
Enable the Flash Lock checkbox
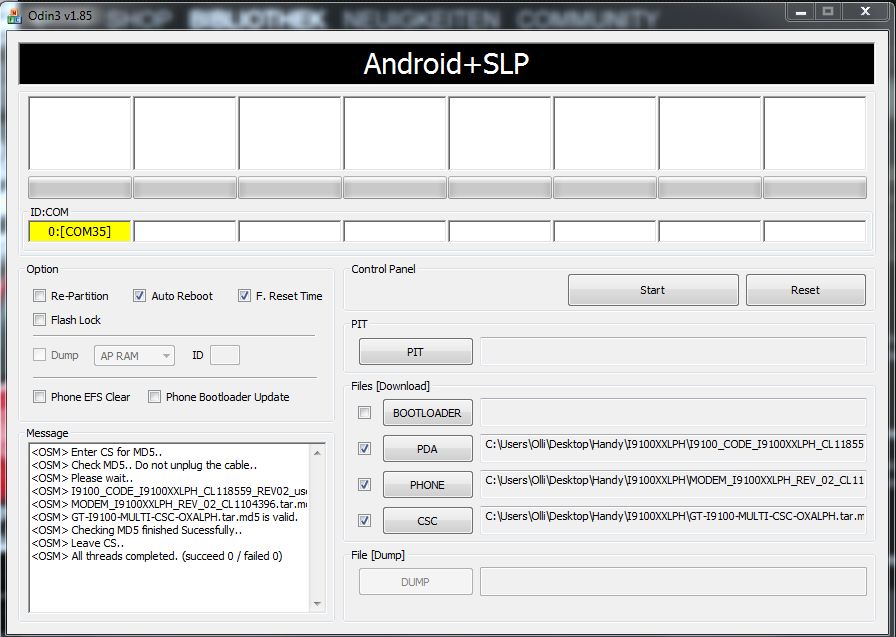point(39,320)
